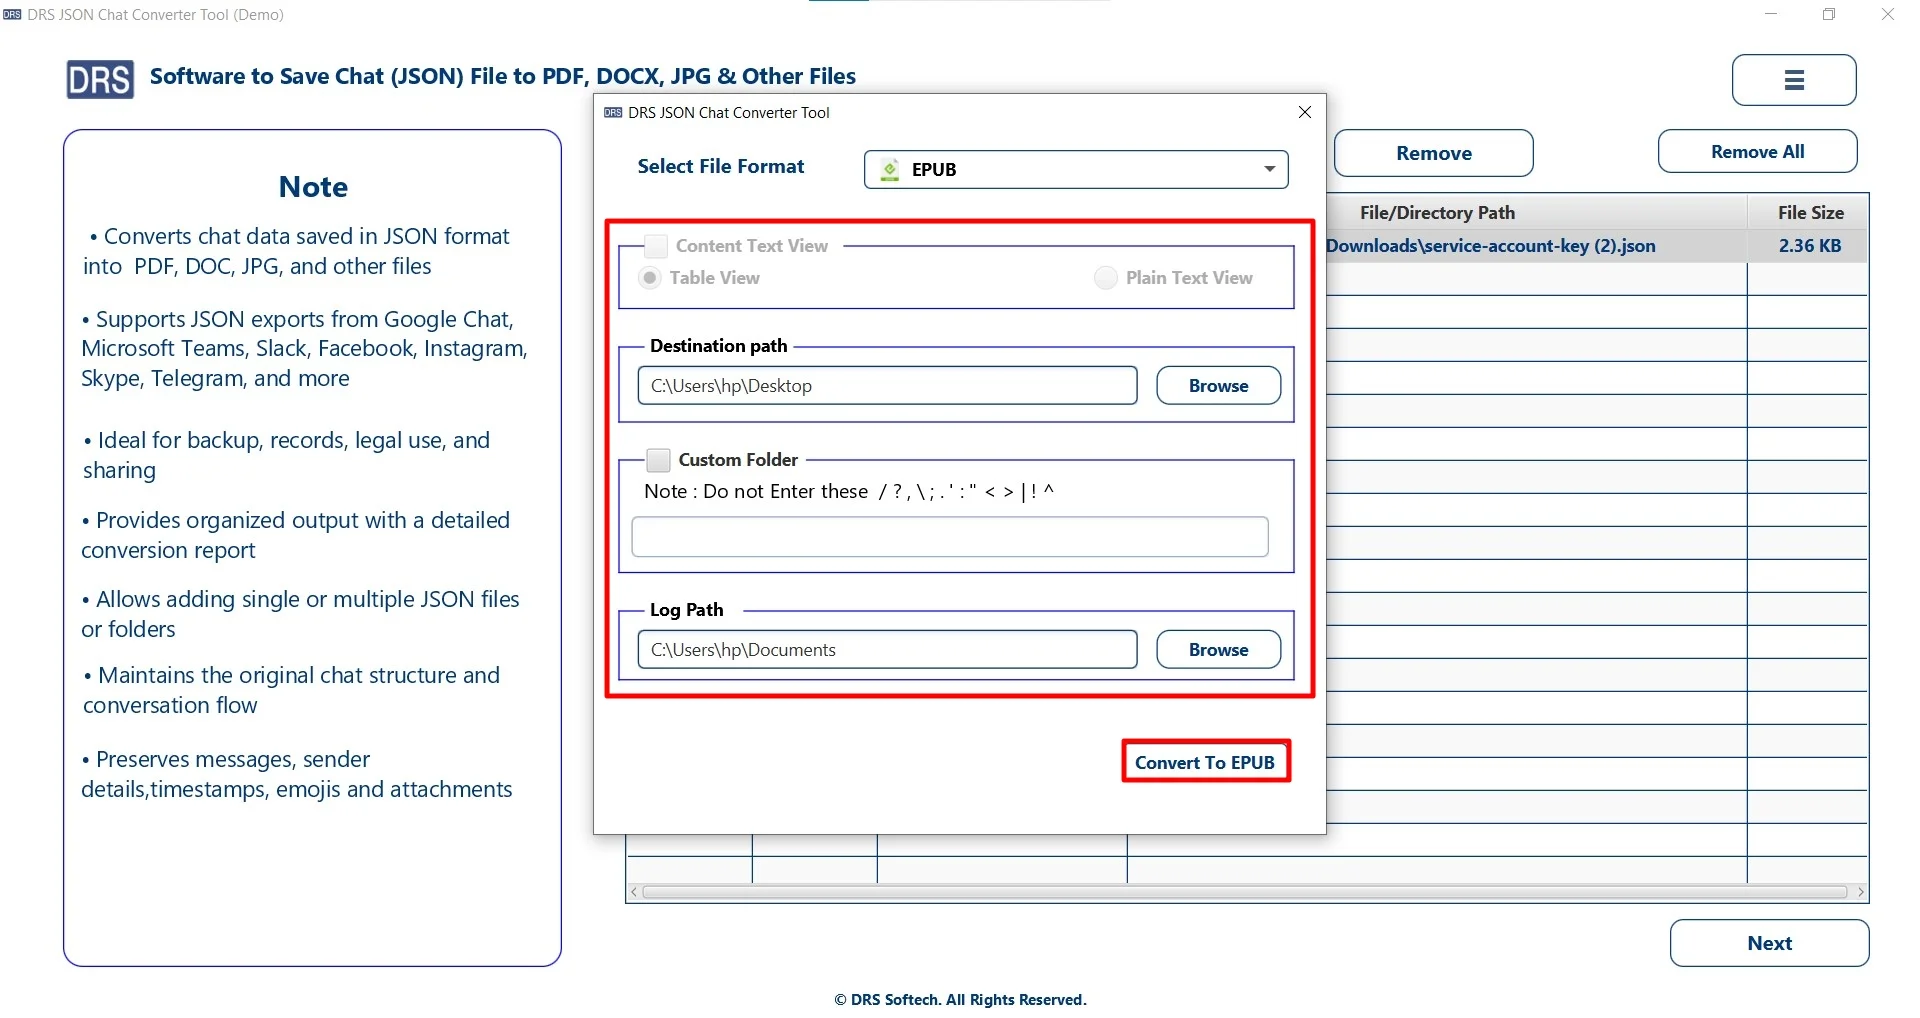Browse for a log path
This screenshot has width=1920, height=1018.
[1218, 649]
